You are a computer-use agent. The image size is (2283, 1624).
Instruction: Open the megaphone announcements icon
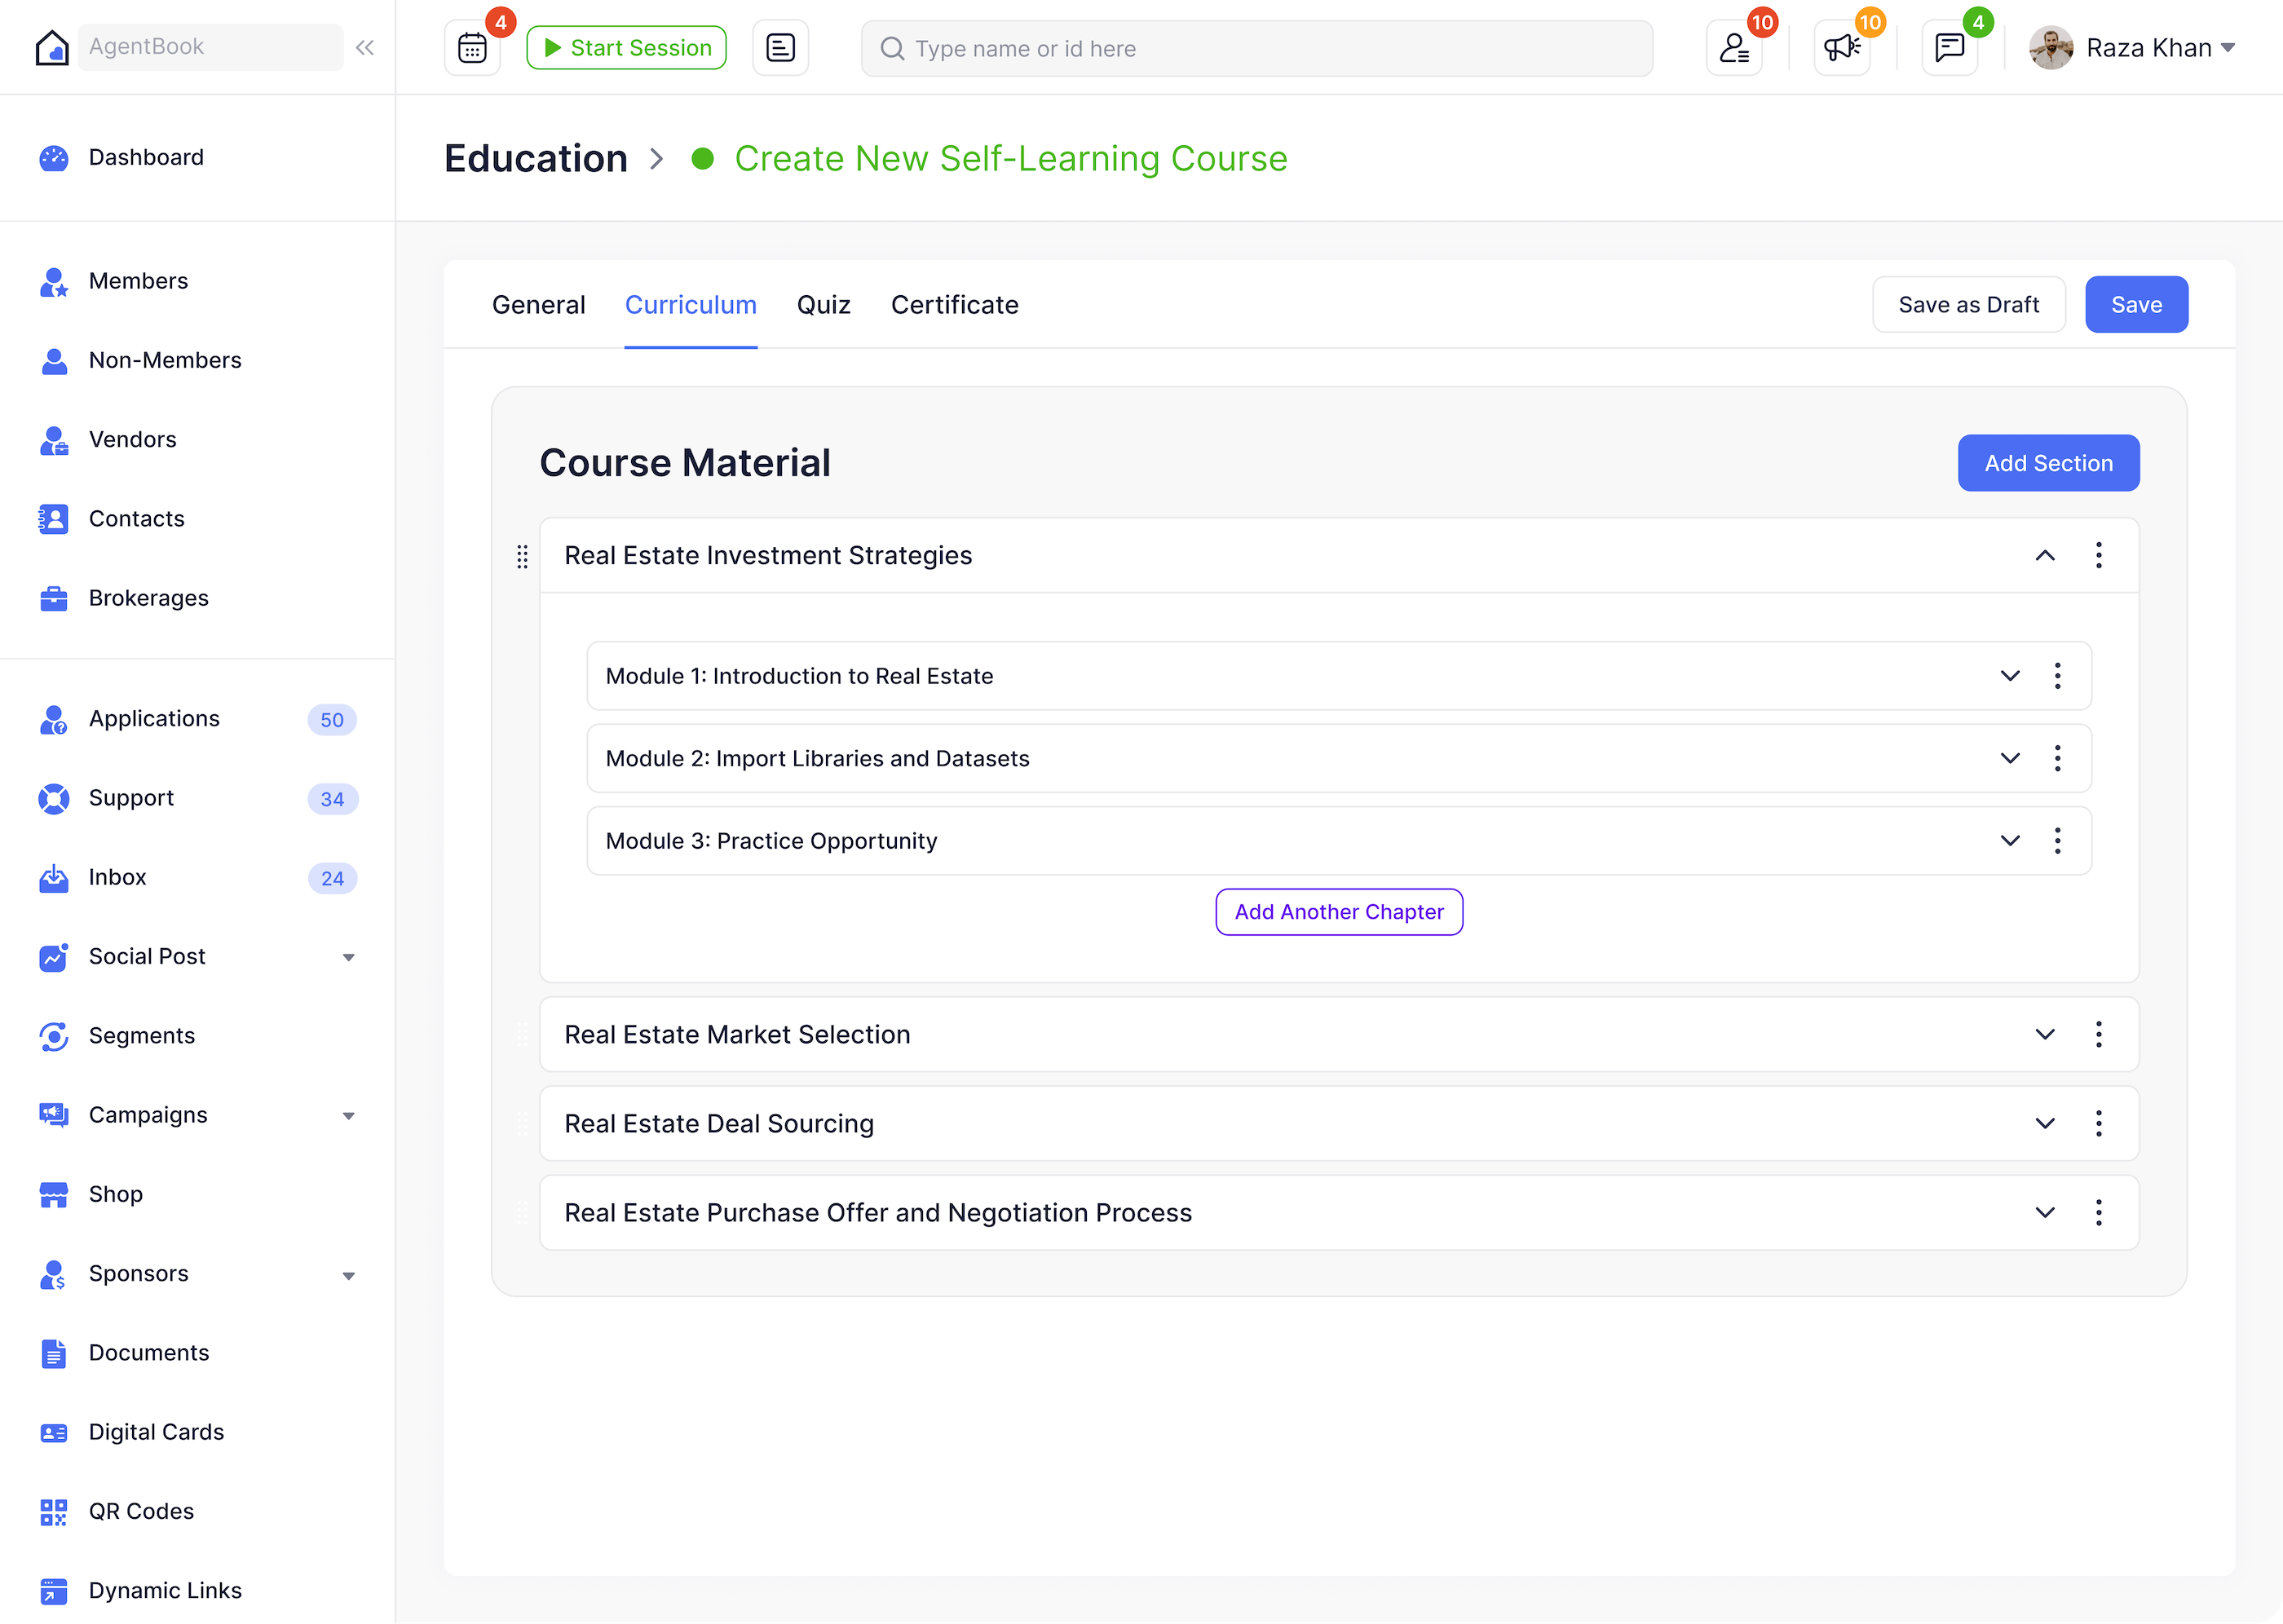click(x=1841, y=48)
